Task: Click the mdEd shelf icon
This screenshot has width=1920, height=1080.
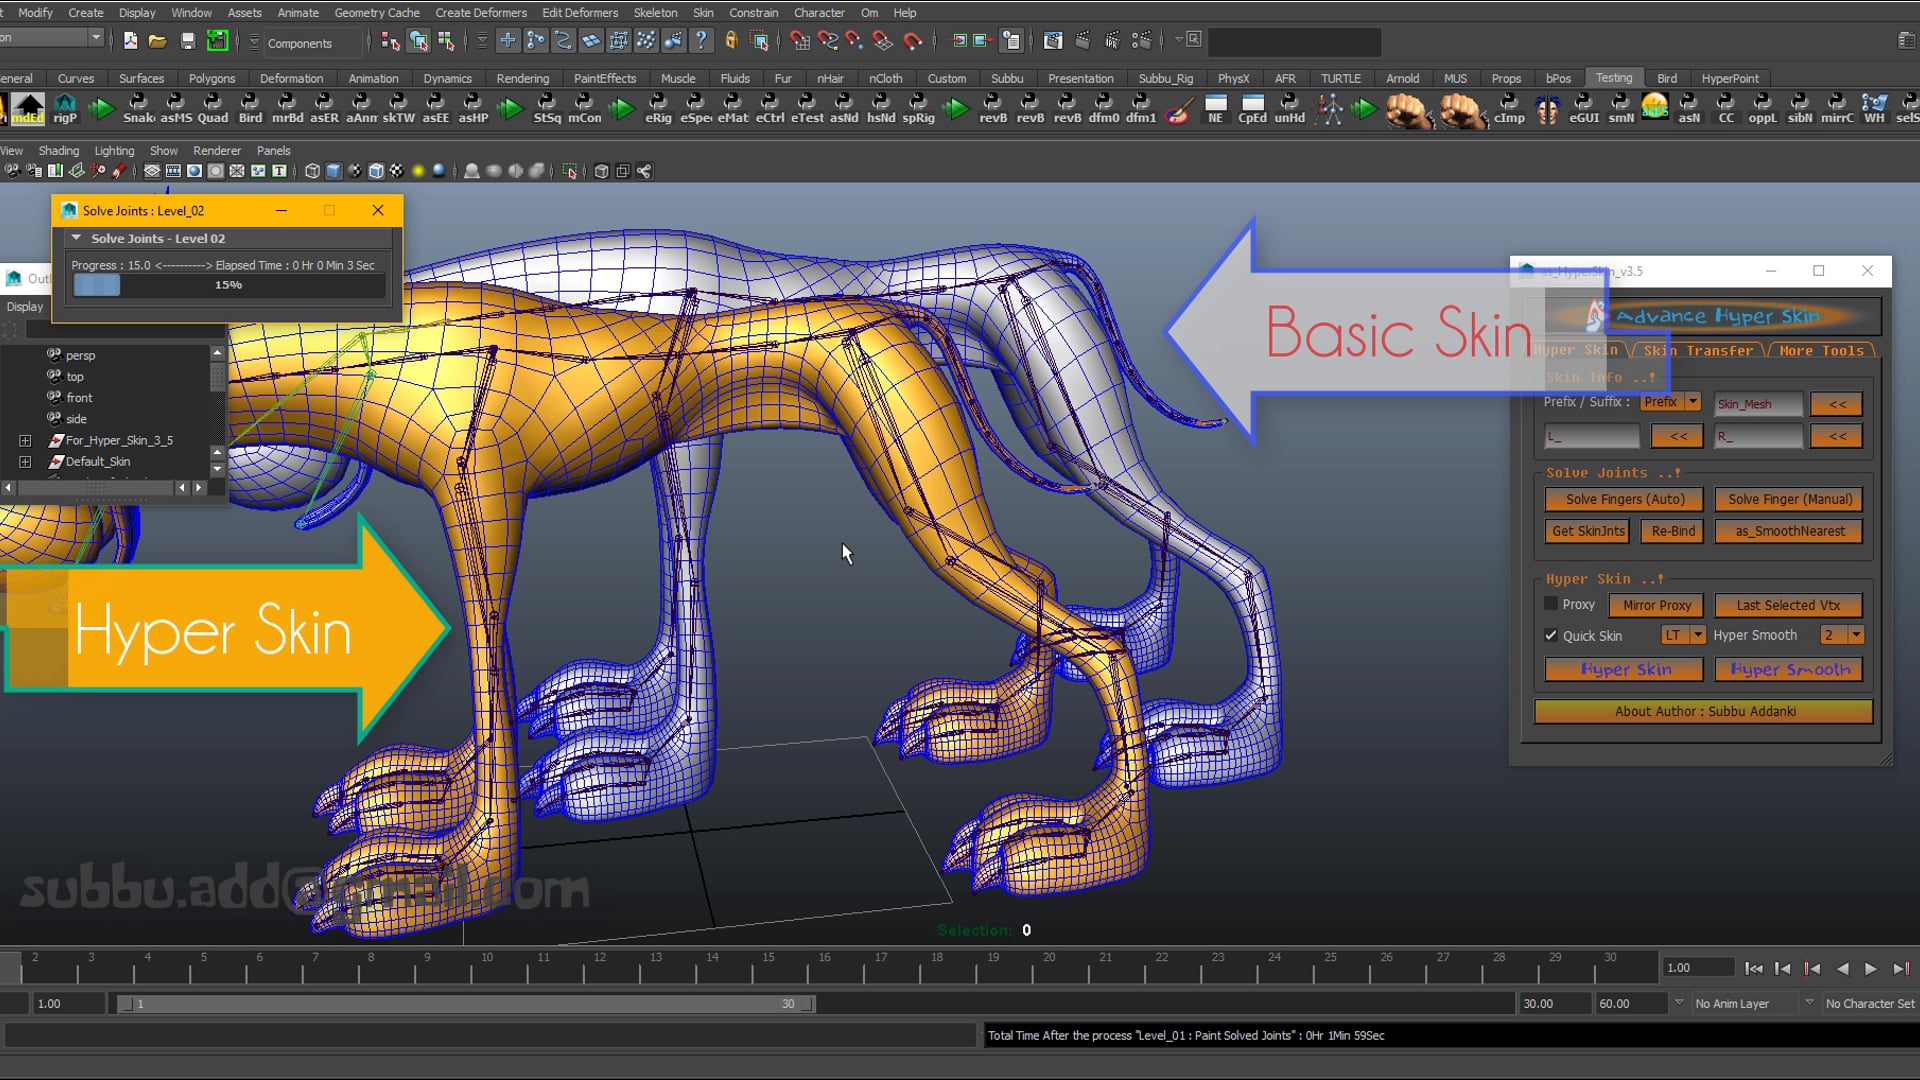Action: click(27, 108)
